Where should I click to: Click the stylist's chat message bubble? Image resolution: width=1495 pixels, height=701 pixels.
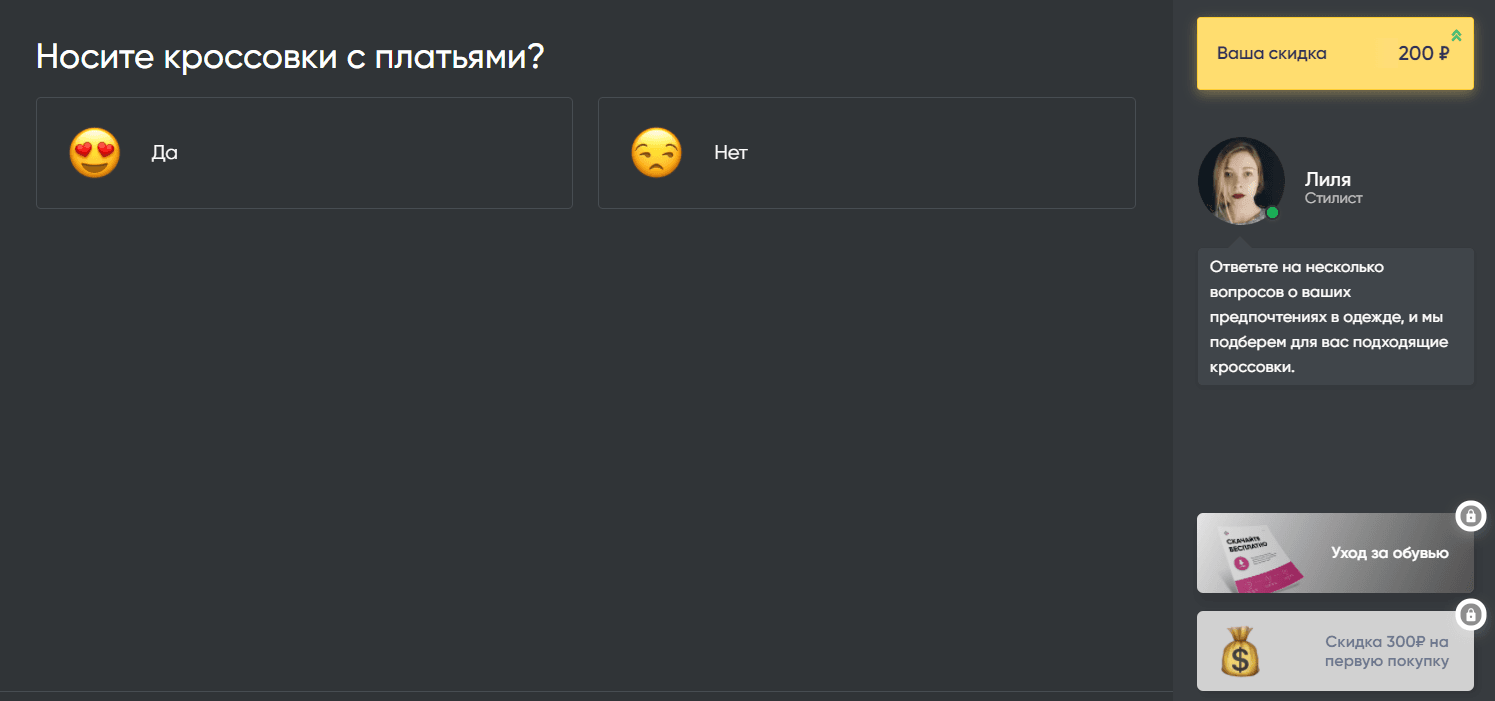(x=1335, y=316)
